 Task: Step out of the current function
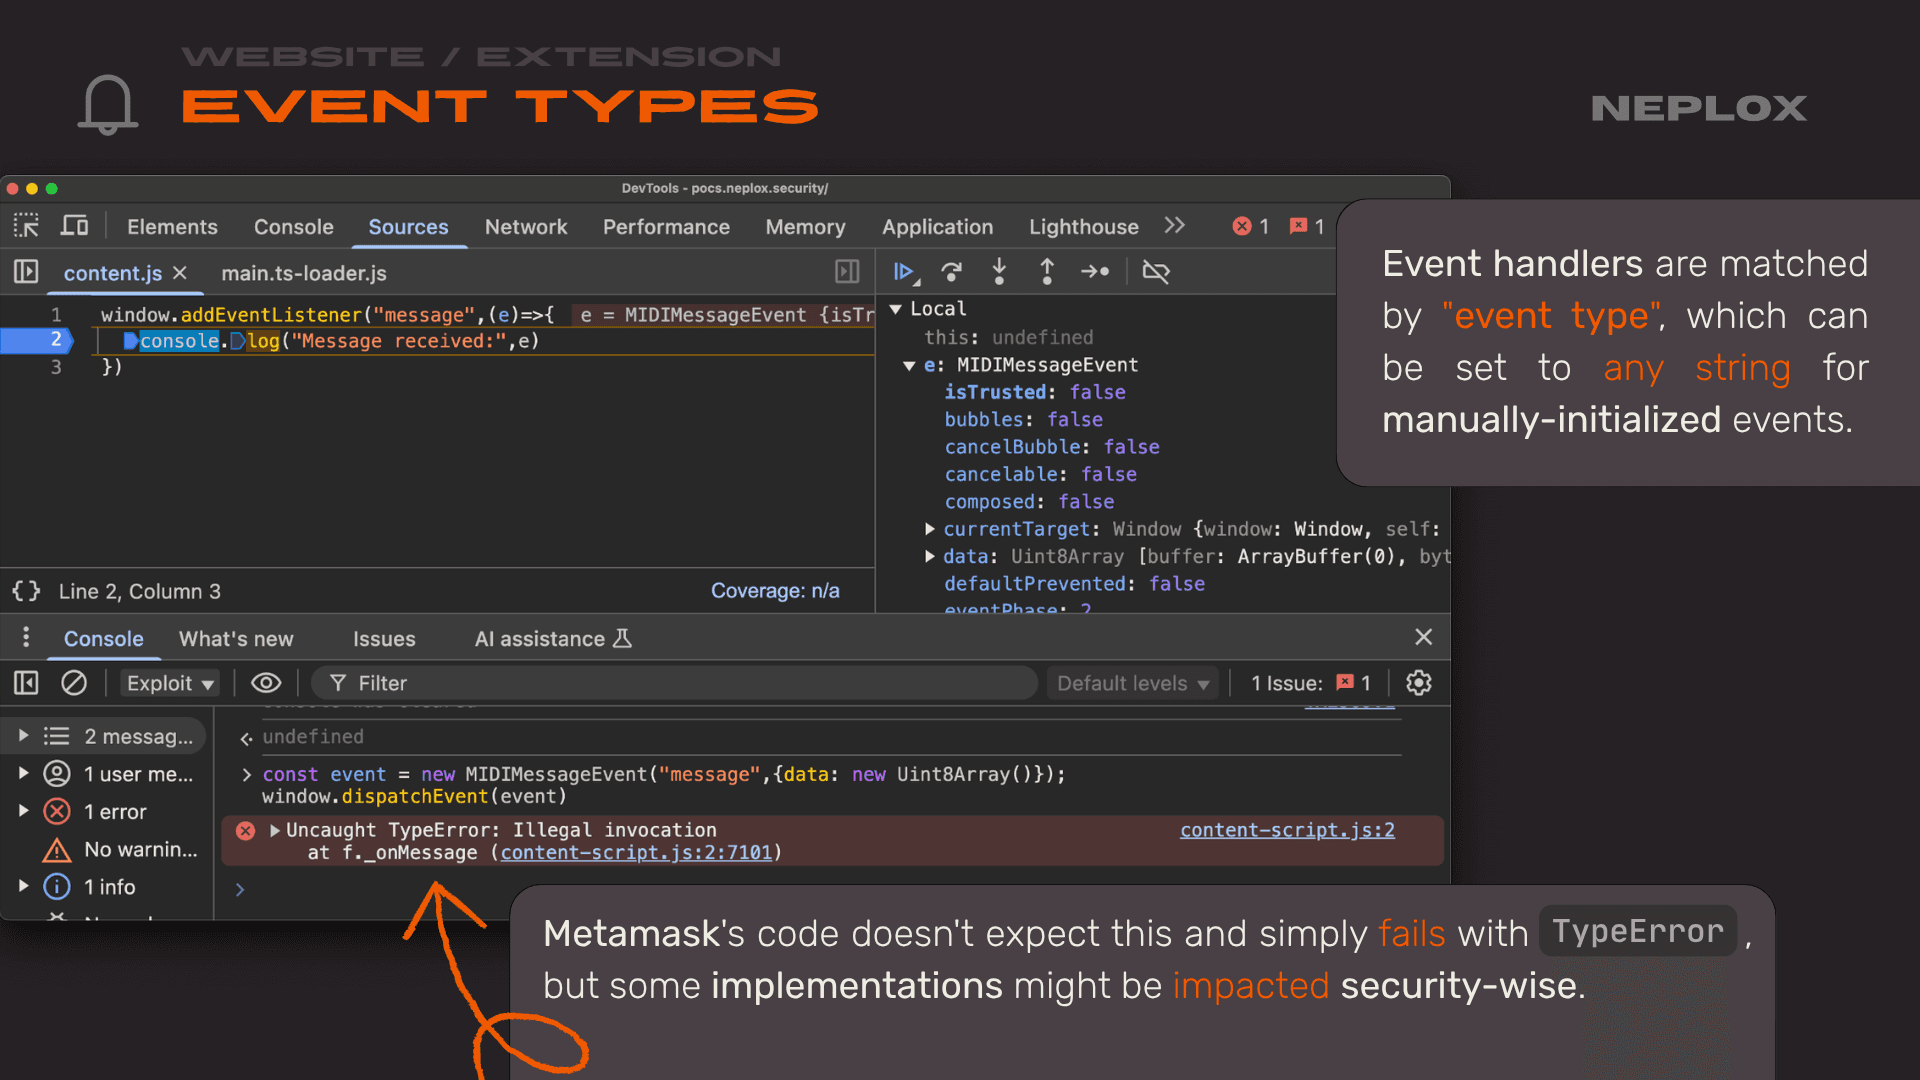[x=1047, y=271]
